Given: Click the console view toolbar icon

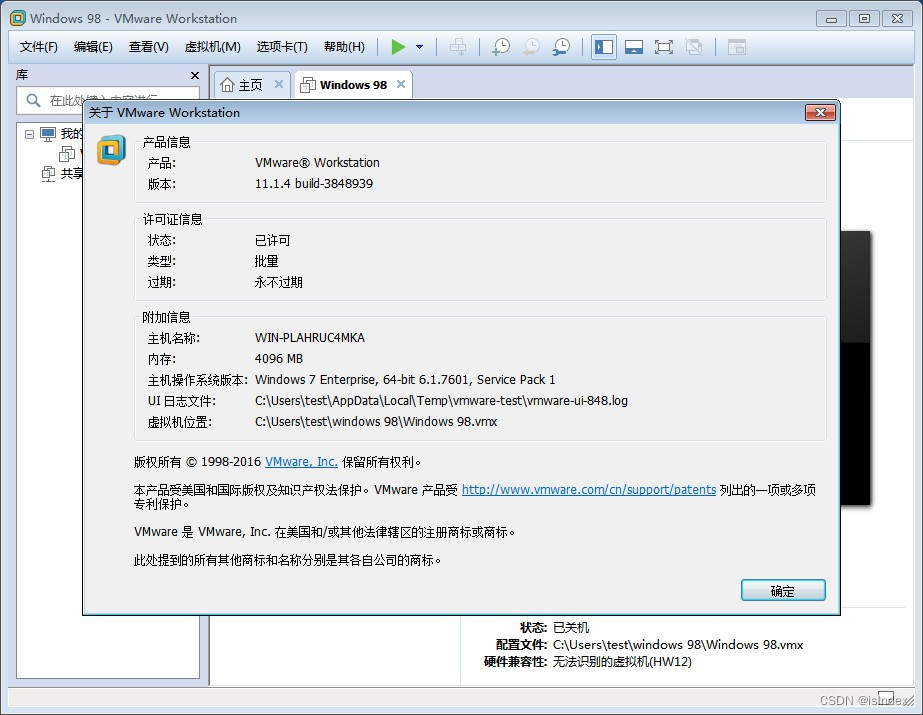Looking at the screenshot, I should (736, 47).
